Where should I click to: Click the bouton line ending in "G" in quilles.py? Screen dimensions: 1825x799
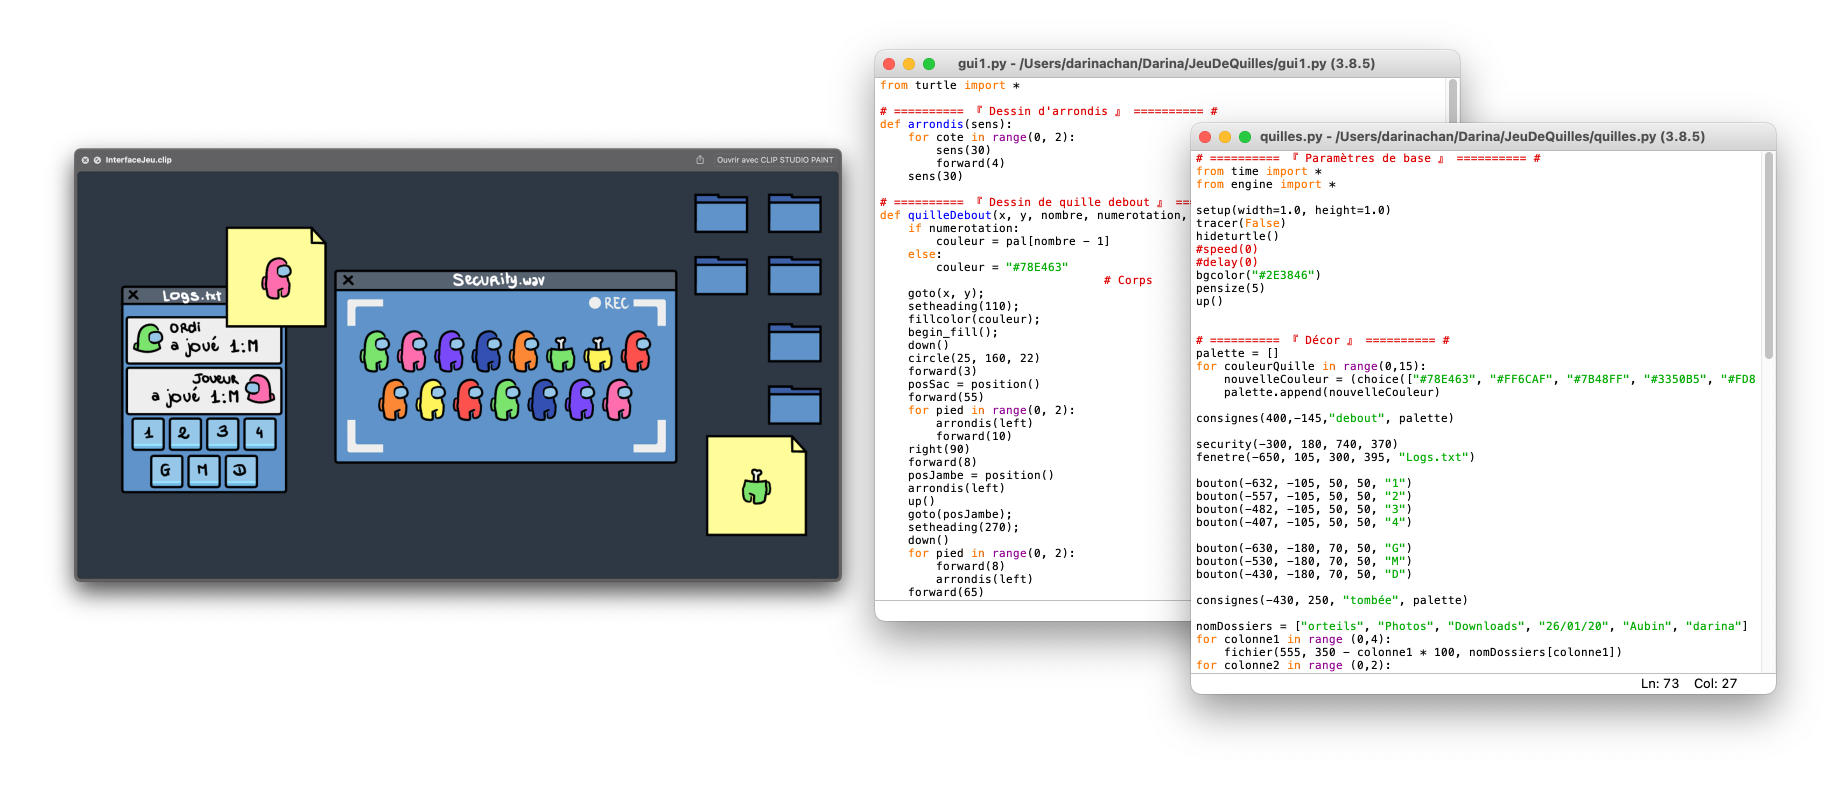[x=1304, y=549]
